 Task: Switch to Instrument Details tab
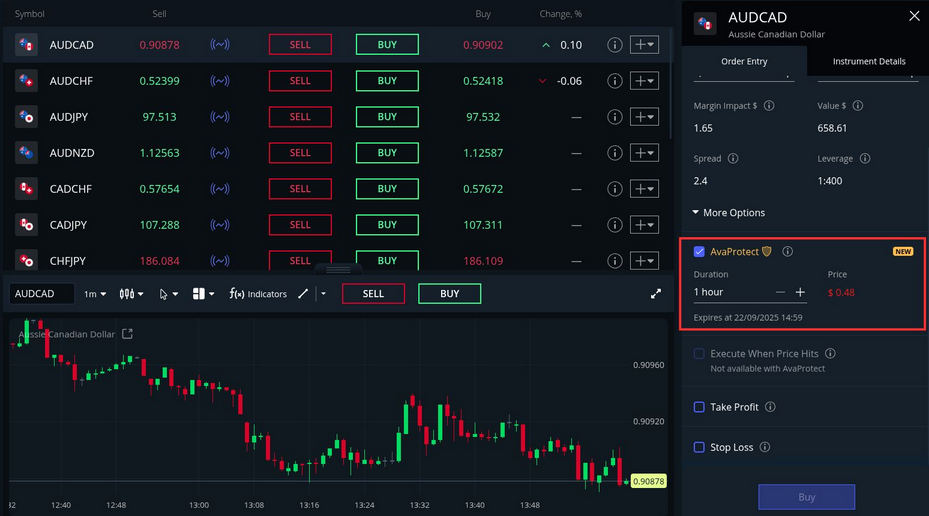pyautogui.click(x=868, y=61)
